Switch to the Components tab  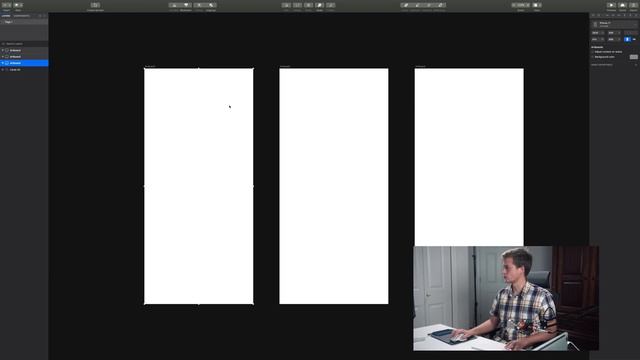[x=22, y=16]
